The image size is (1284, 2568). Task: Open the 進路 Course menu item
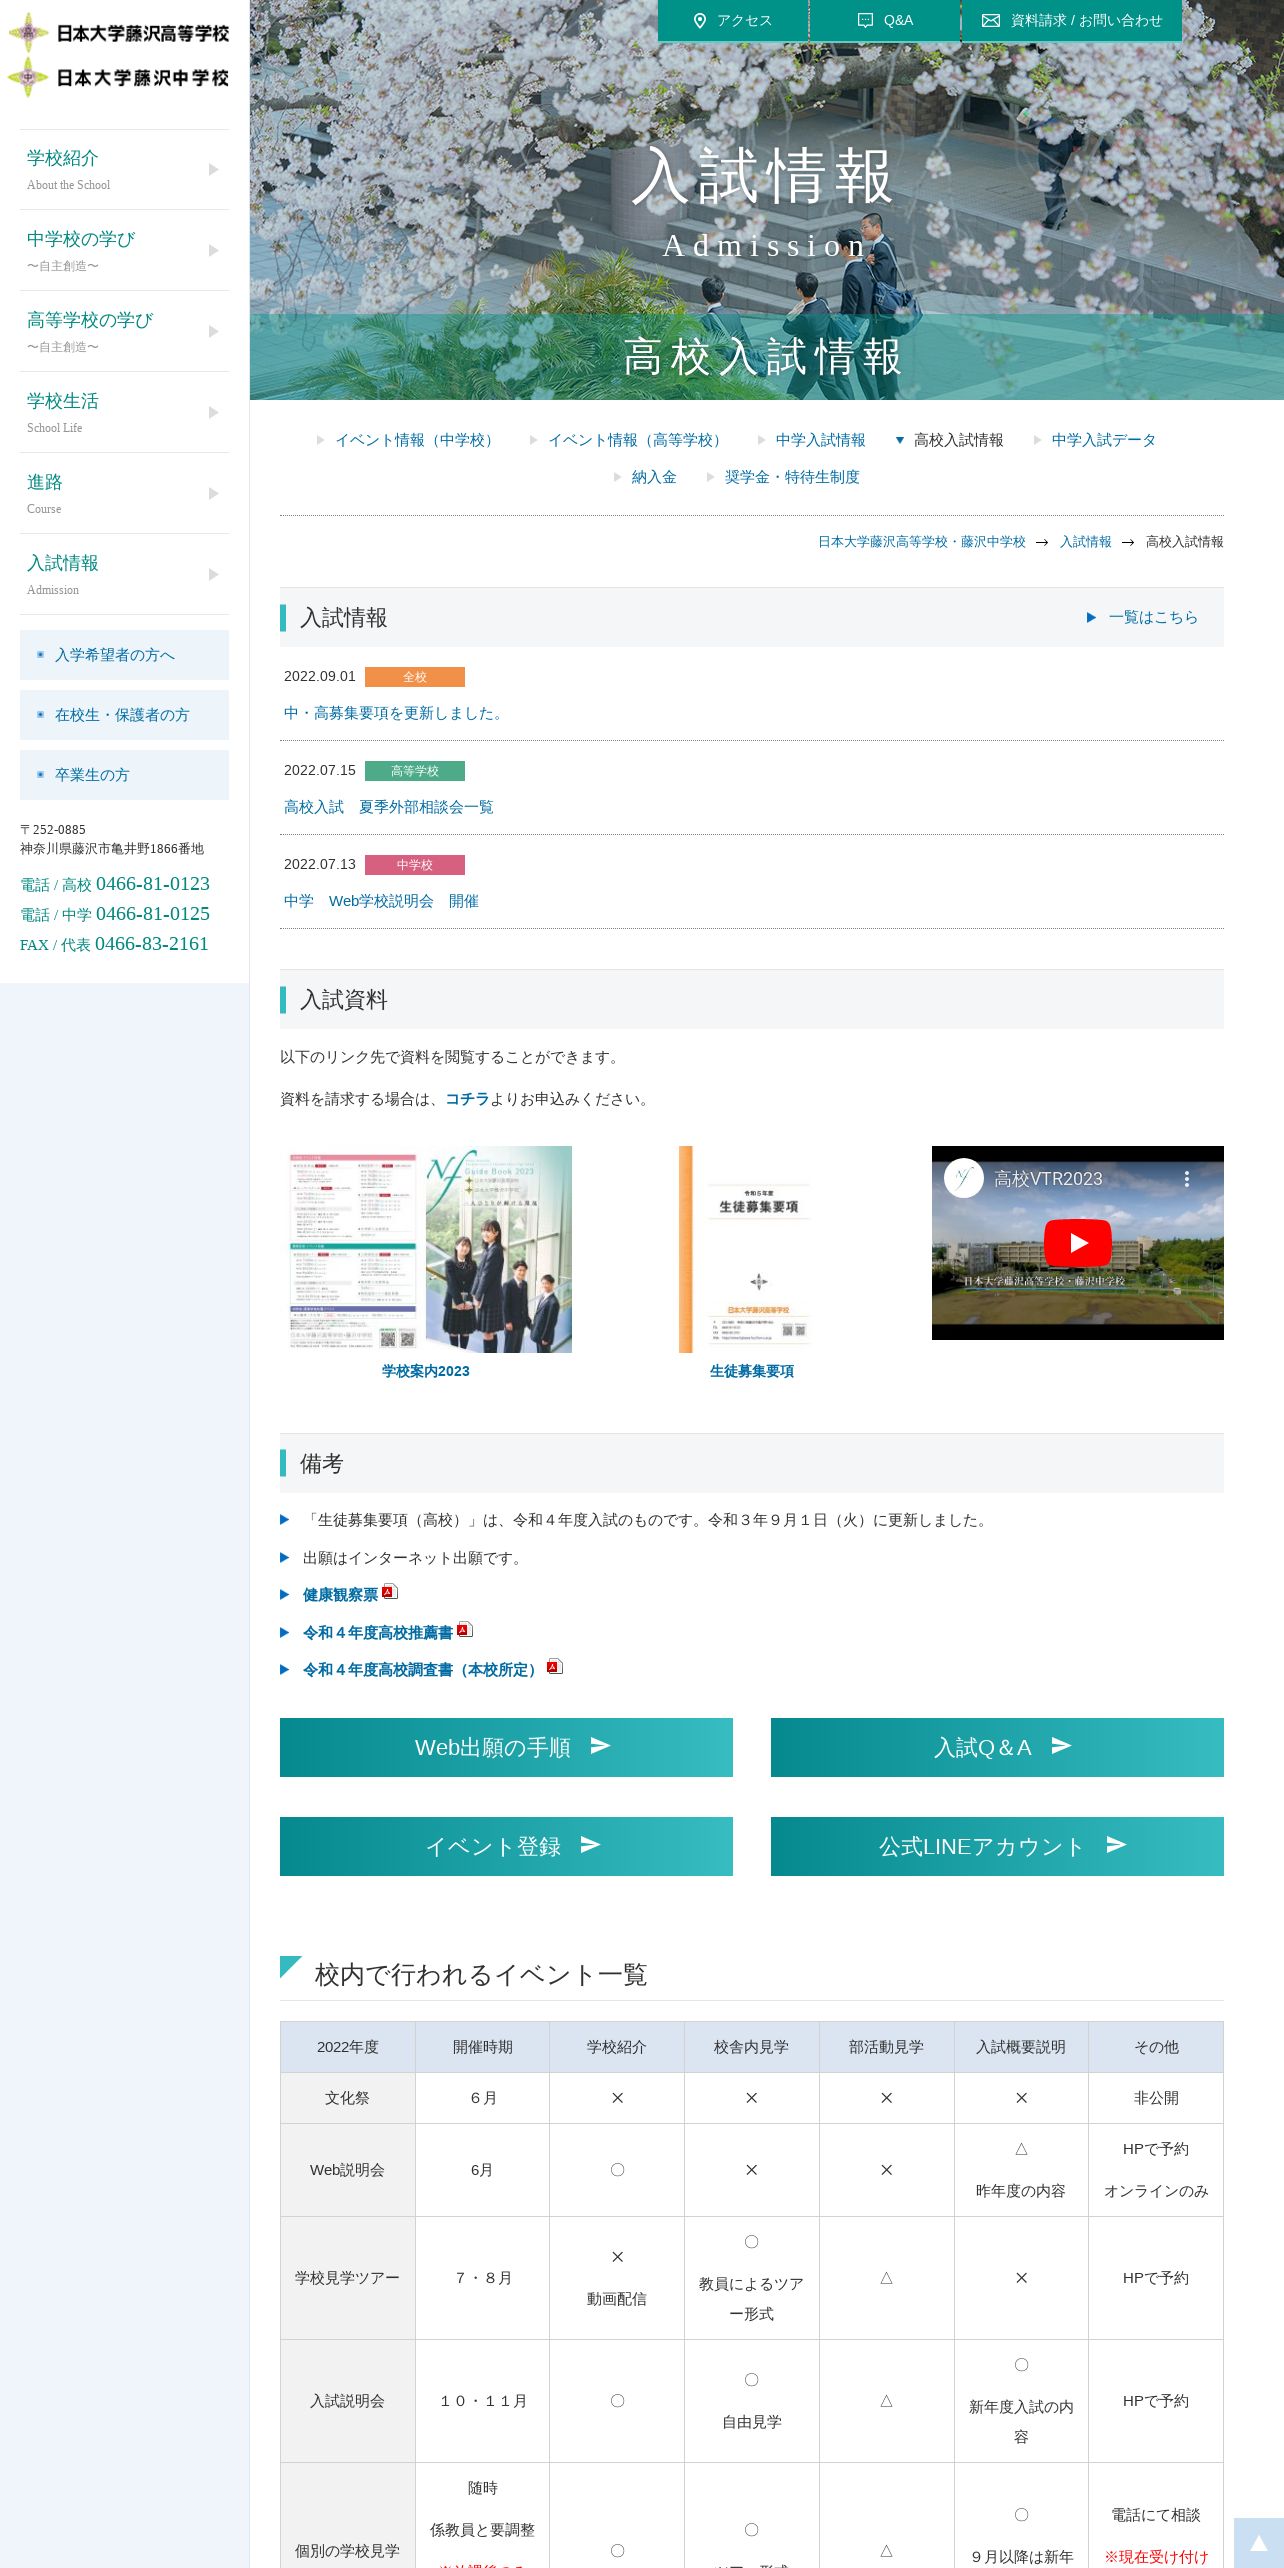(124, 493)
